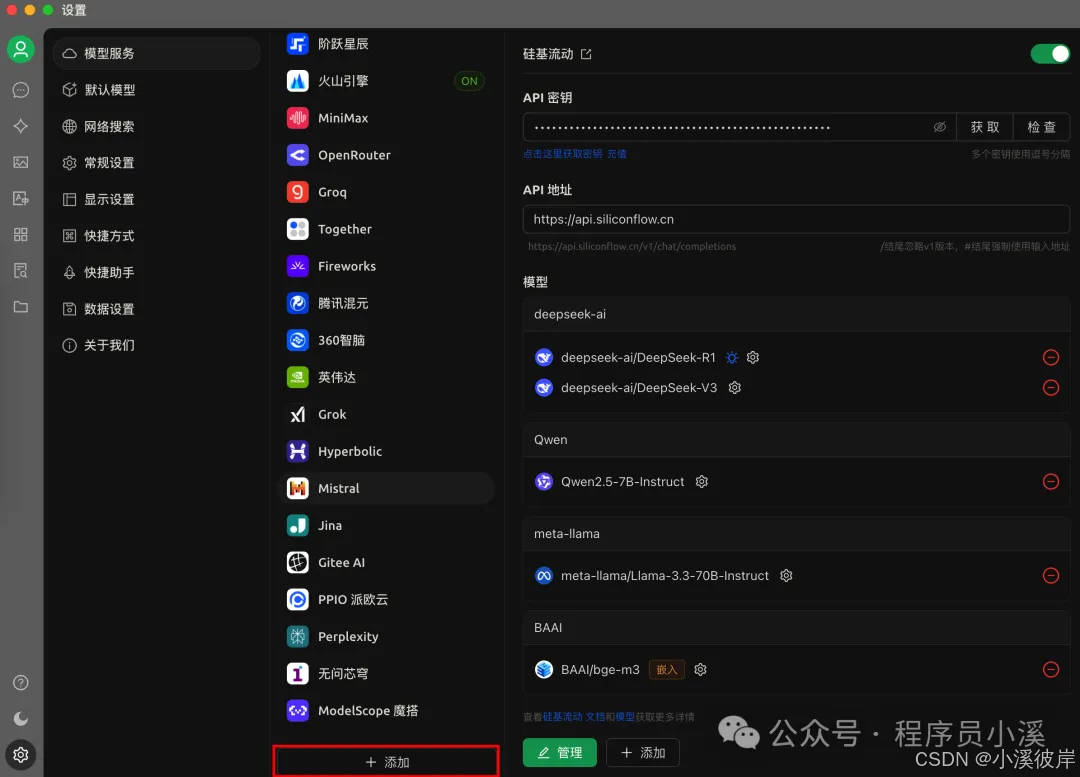The image size is (1080, 777).
Task: Focus the API 地址 input field
Action: [796, 219]
